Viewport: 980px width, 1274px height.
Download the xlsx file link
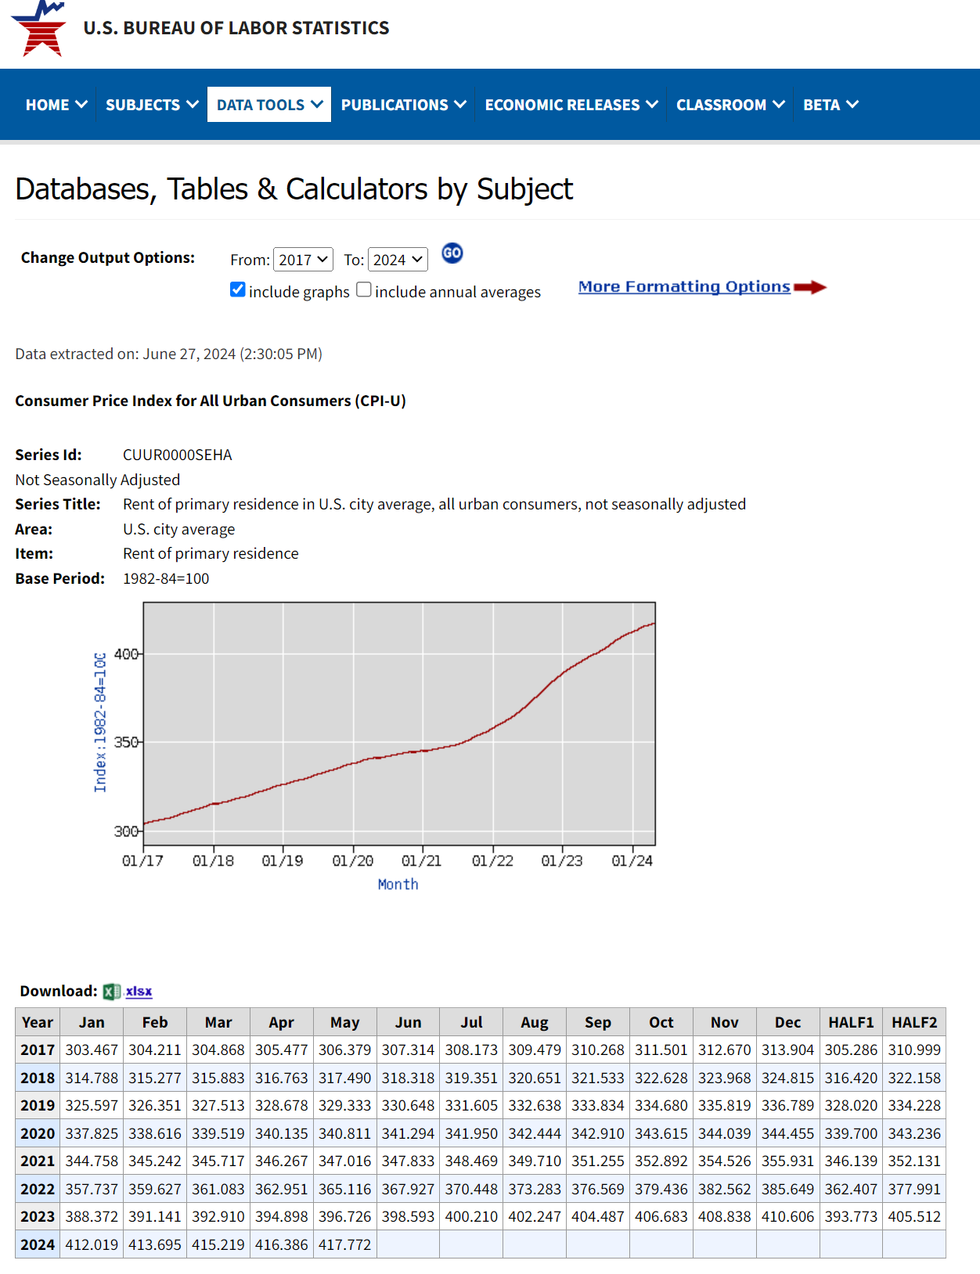click(x=139, y=991)
